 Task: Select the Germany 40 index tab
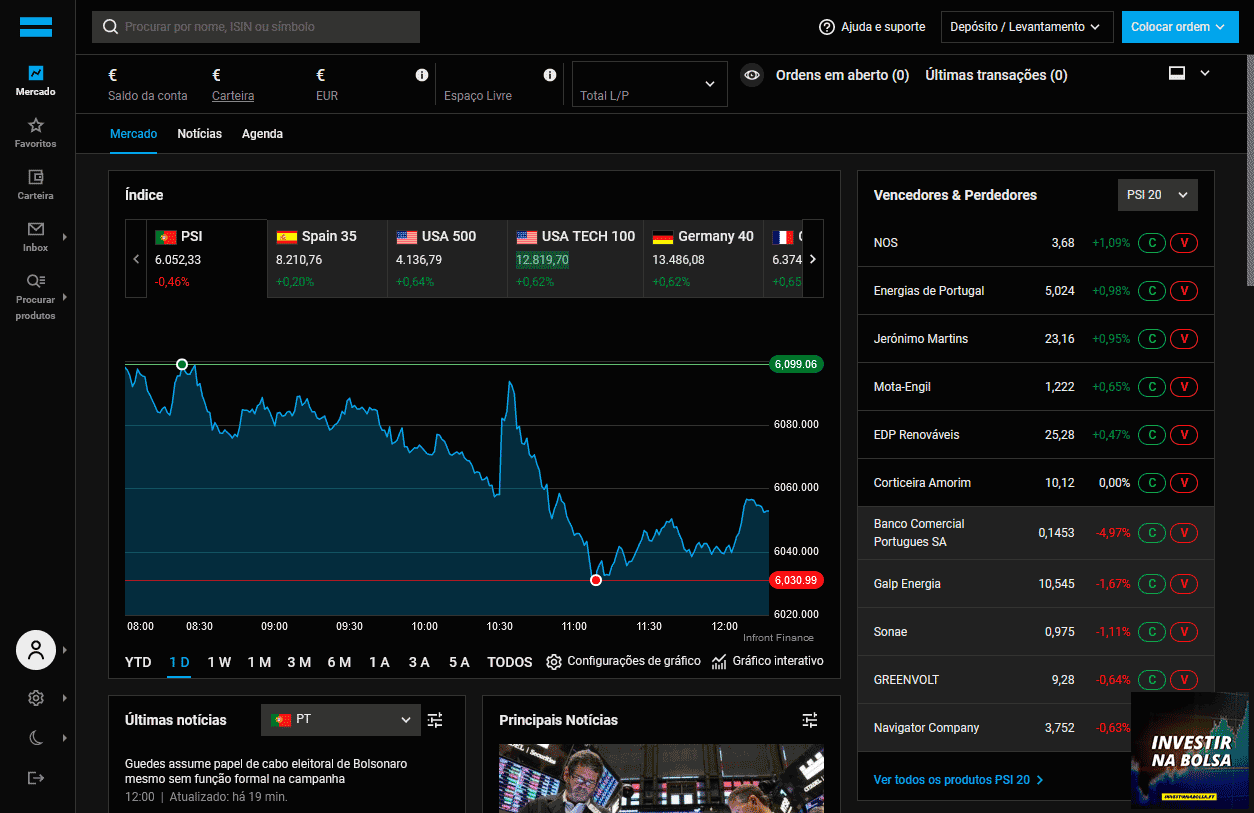[x=704, y=259]
